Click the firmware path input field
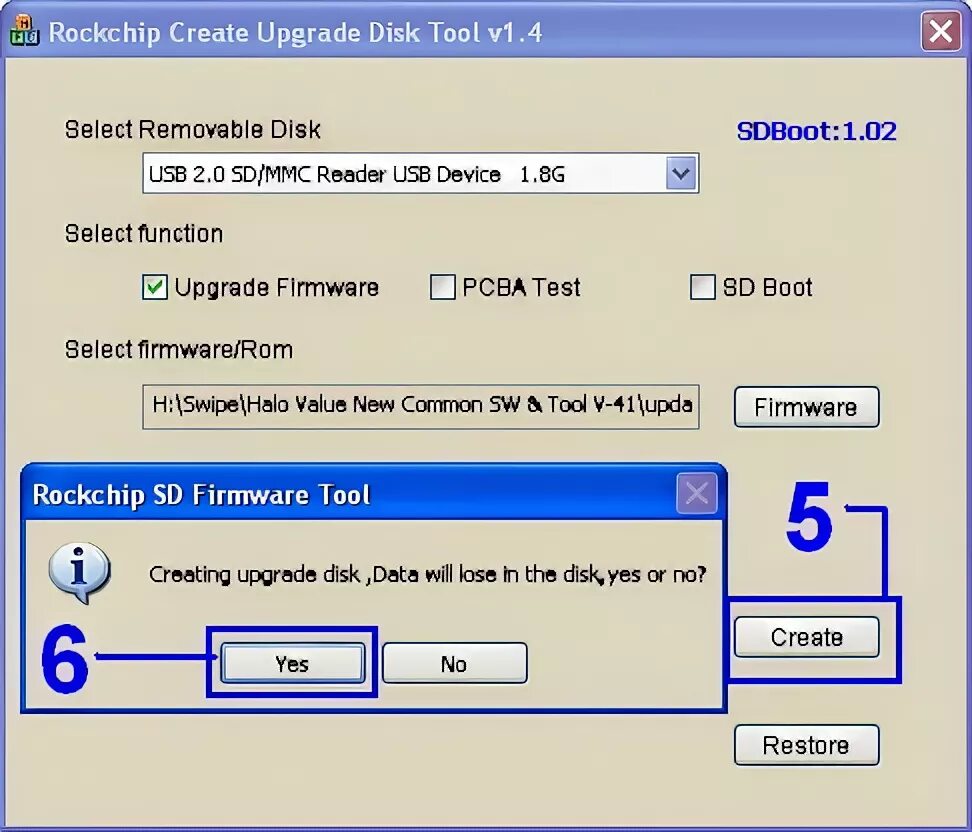The width and height of the screenshot is (972, 832). click(x=420, y=407)
